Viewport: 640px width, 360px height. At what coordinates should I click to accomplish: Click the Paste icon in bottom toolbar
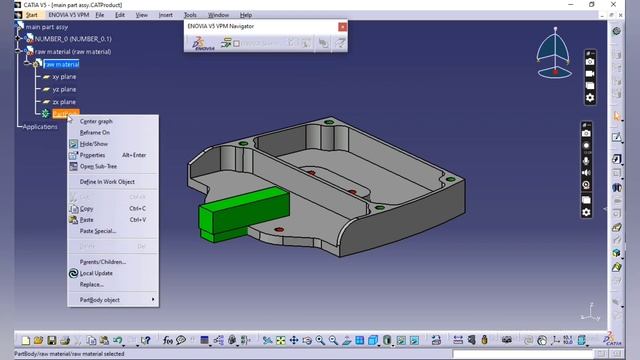coord(104,340)
